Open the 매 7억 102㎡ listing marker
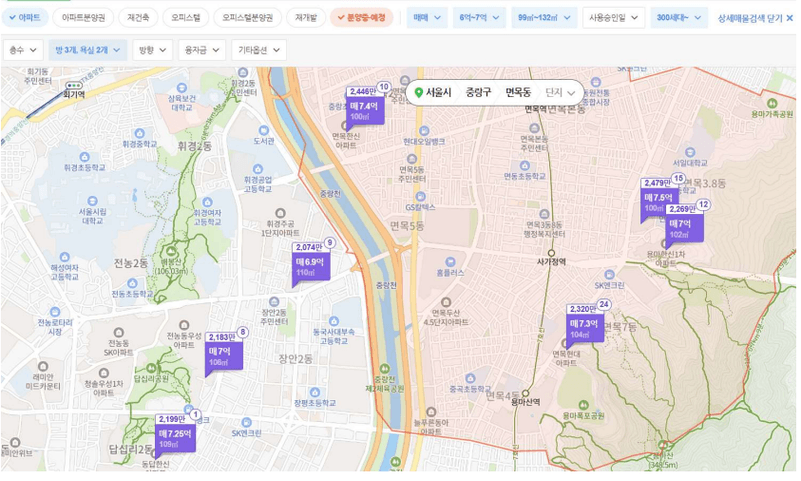This screenshot has width=801, height=481. [684, 225]
